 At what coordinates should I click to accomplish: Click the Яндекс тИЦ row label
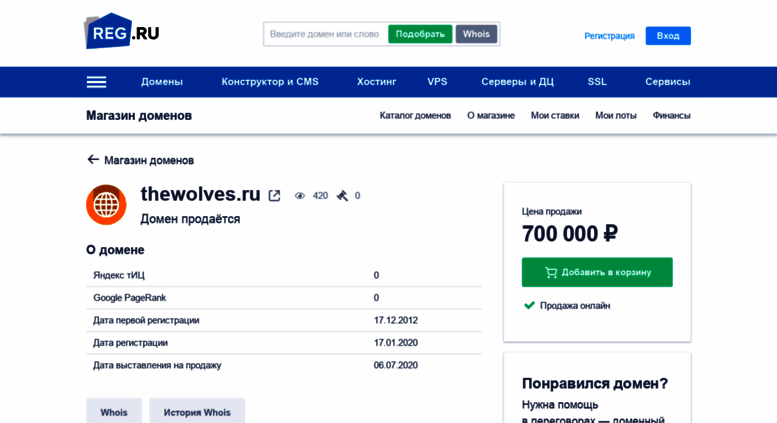click(119, 275)
